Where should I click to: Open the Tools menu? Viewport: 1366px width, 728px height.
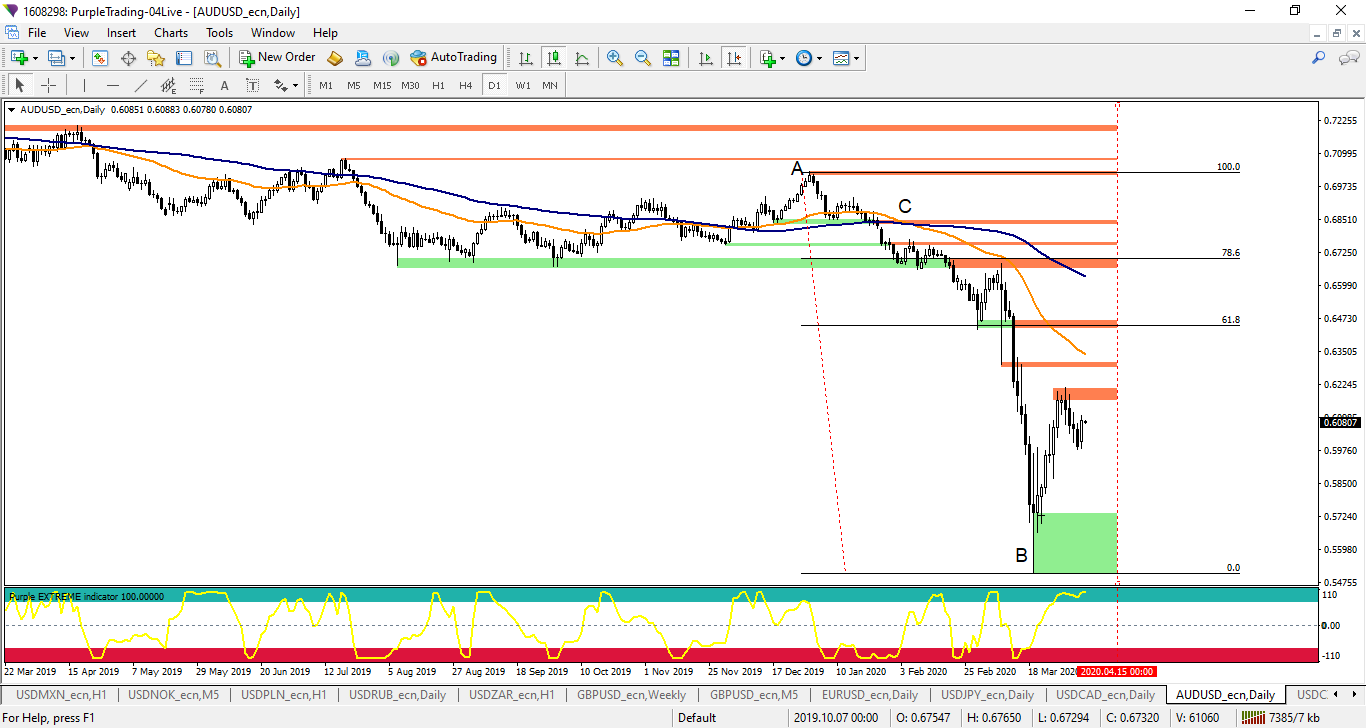point(219,33)
